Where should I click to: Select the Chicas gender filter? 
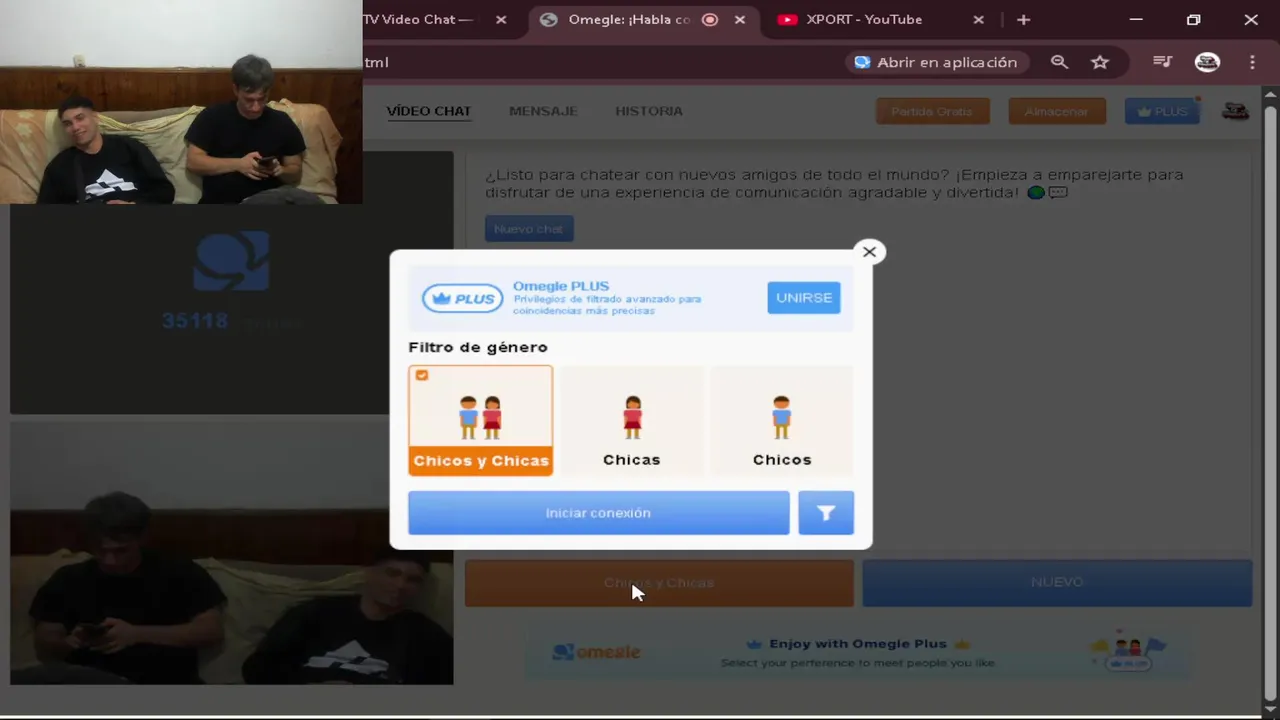[x=631, y=420]
